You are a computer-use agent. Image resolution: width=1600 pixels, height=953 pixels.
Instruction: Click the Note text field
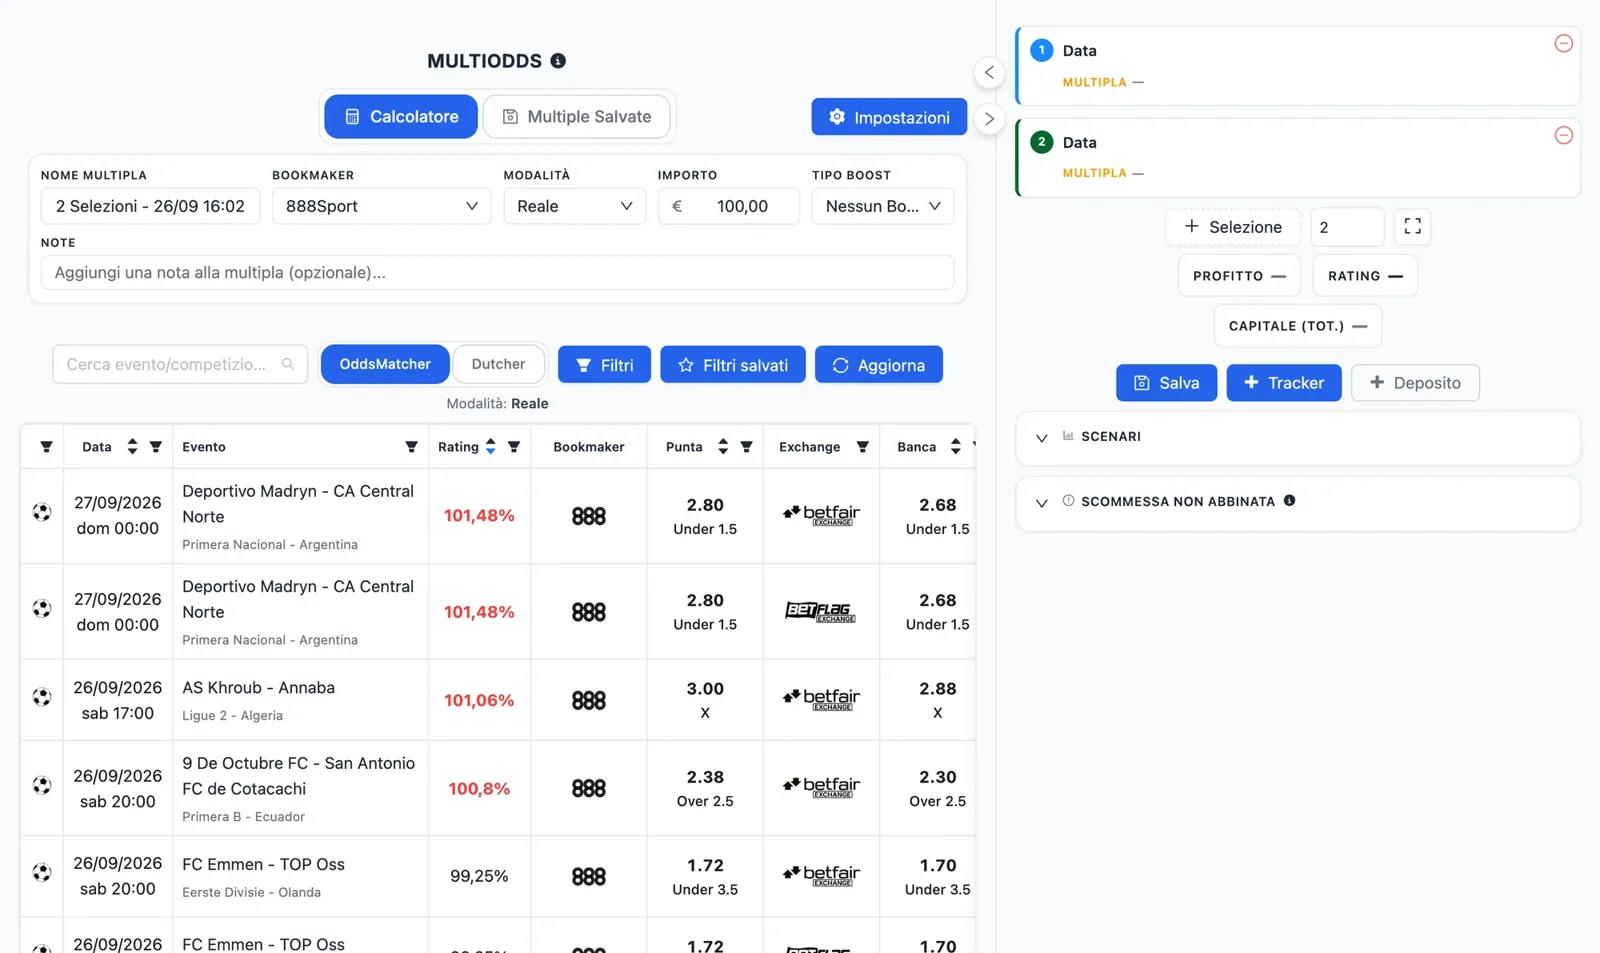[x=497, y=272]
